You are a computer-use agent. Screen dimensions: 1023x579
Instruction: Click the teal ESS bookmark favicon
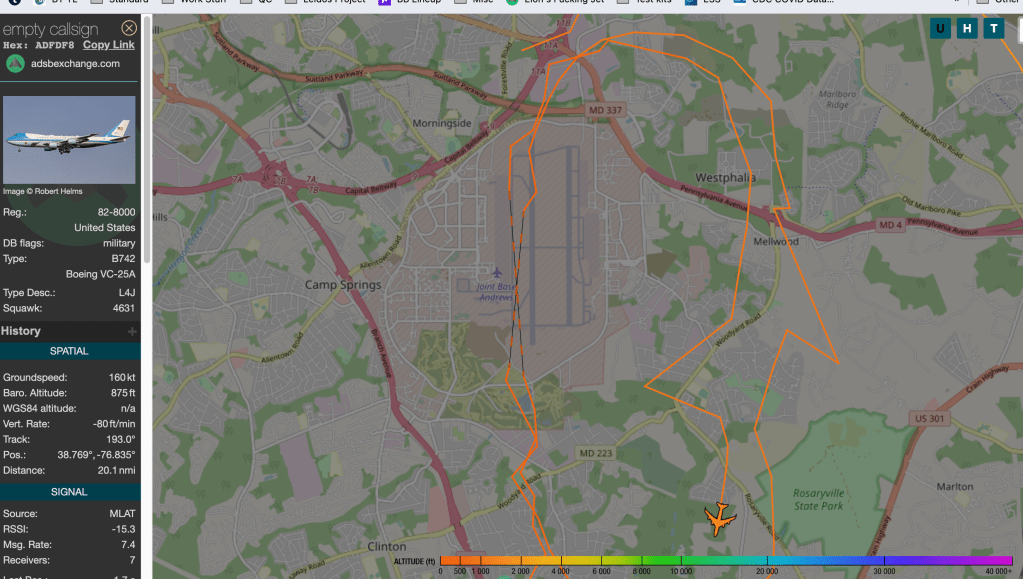690,2
